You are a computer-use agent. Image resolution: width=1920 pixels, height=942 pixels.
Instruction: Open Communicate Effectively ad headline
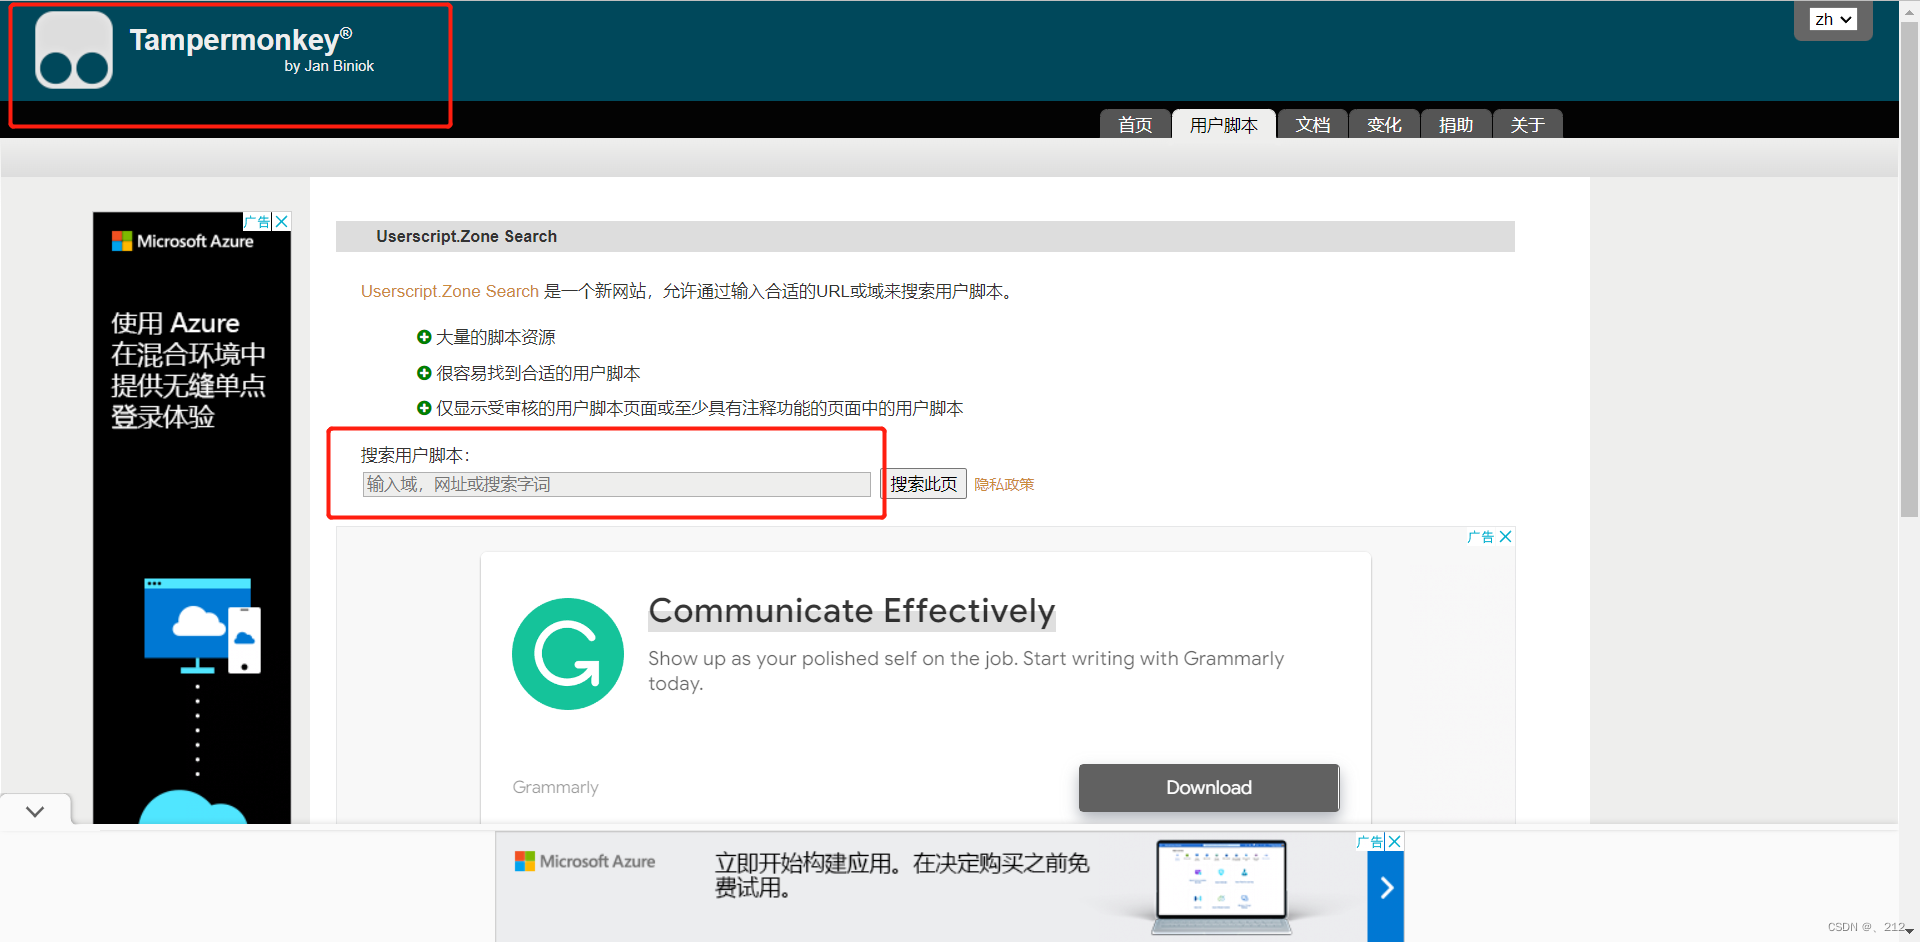coord(852,611)
